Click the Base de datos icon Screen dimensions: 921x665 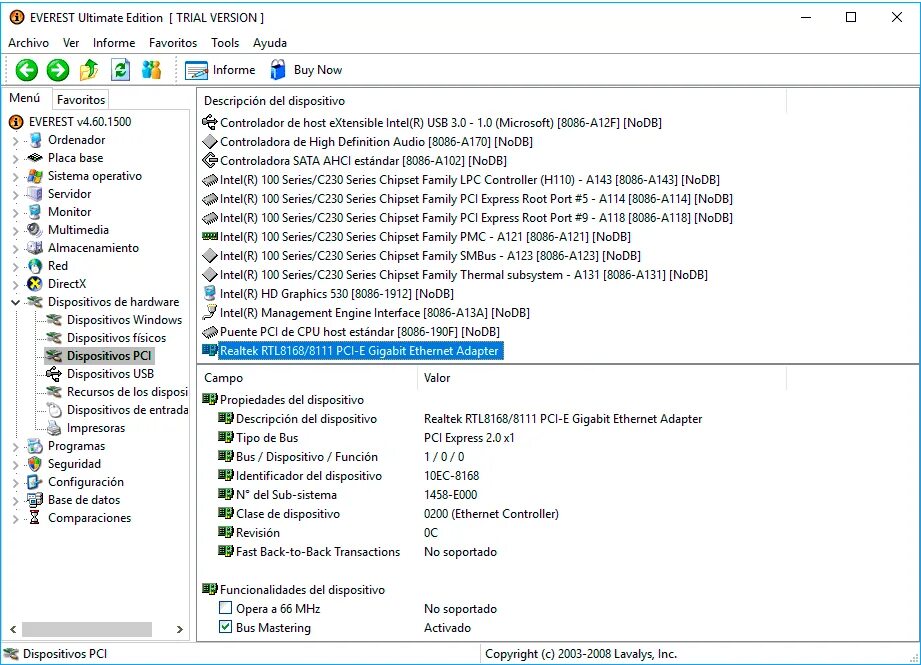click(35, 500)
